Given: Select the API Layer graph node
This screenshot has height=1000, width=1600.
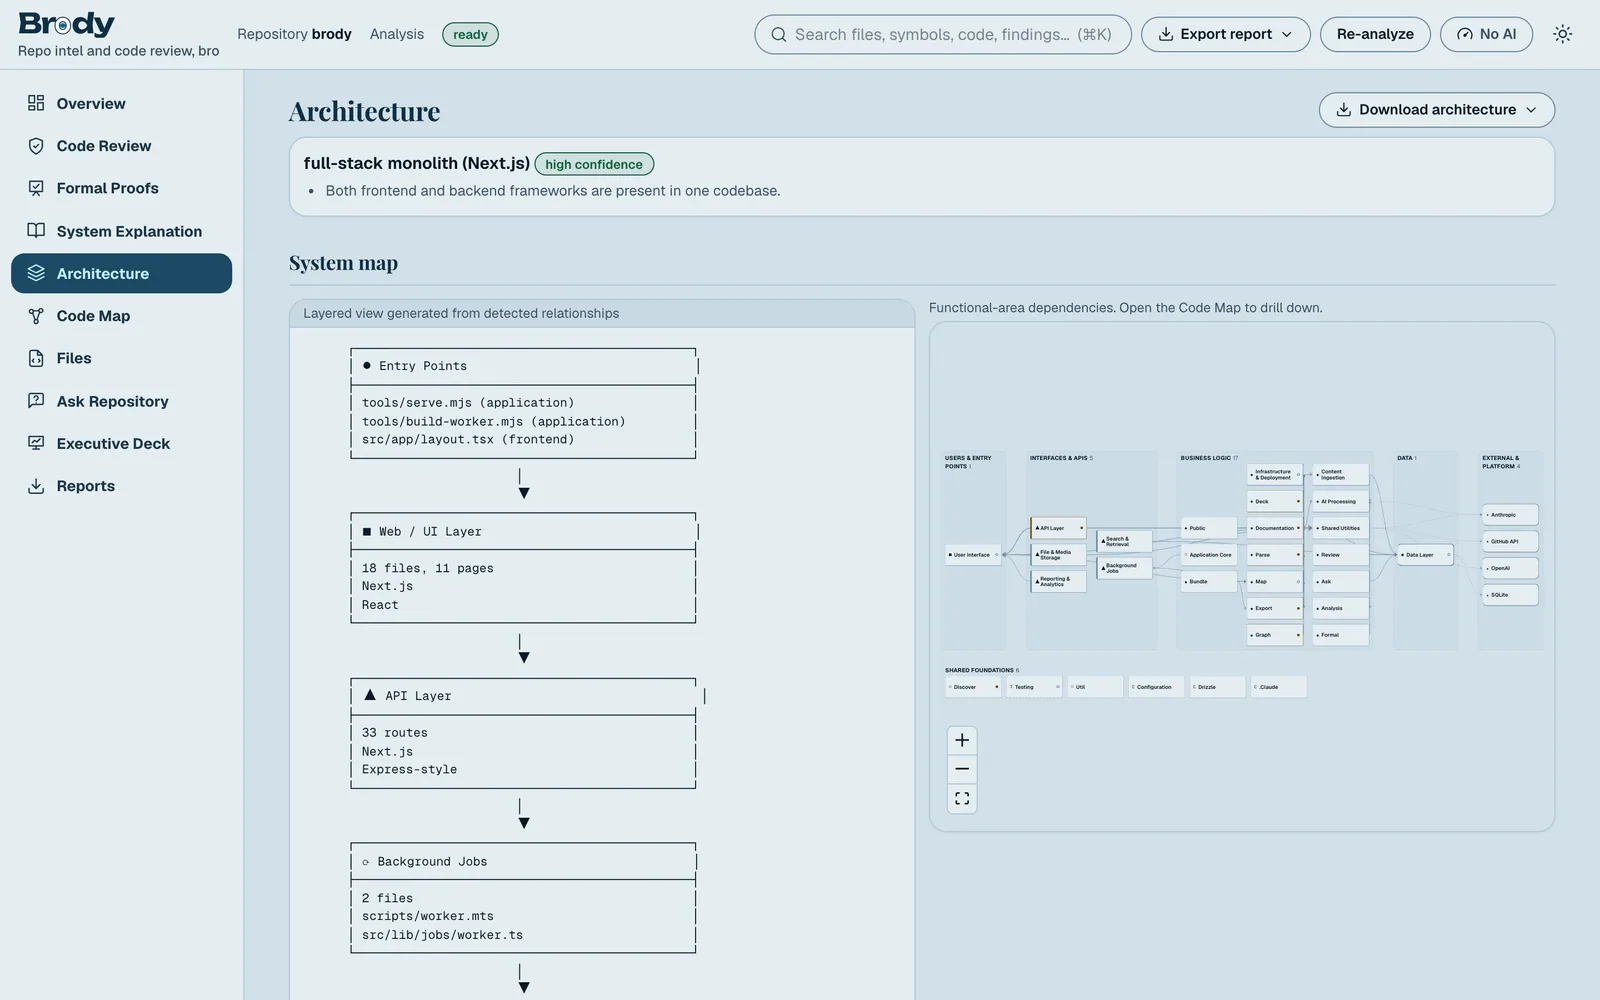Looking at the screenshot, I should tap(1058, 528).
